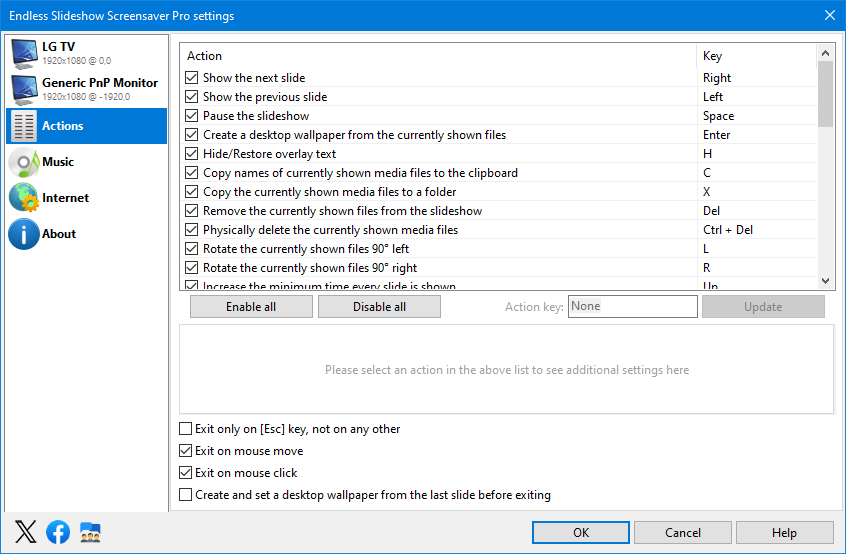Image resolution: width=846 pixels, height=554 pixels.
Task: Select the LG TV monitor icon
Action: click(24, 53)
